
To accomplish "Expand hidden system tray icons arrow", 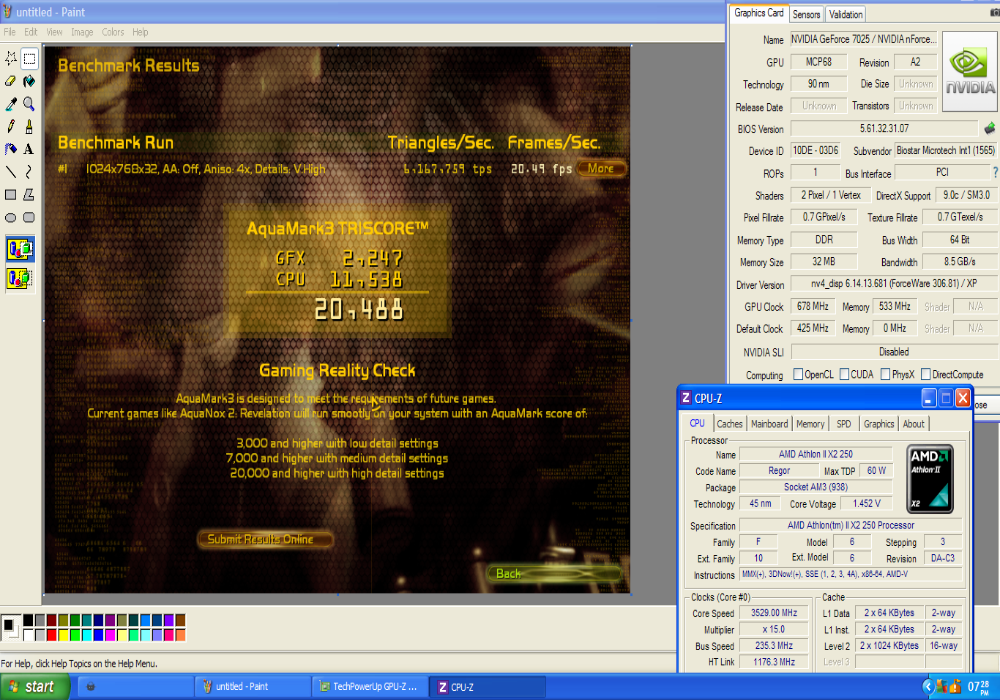I will click(x=928, y=686).
